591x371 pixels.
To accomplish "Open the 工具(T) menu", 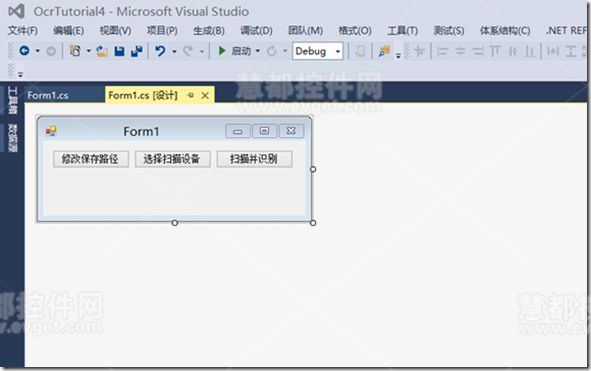I will [403, 30].
